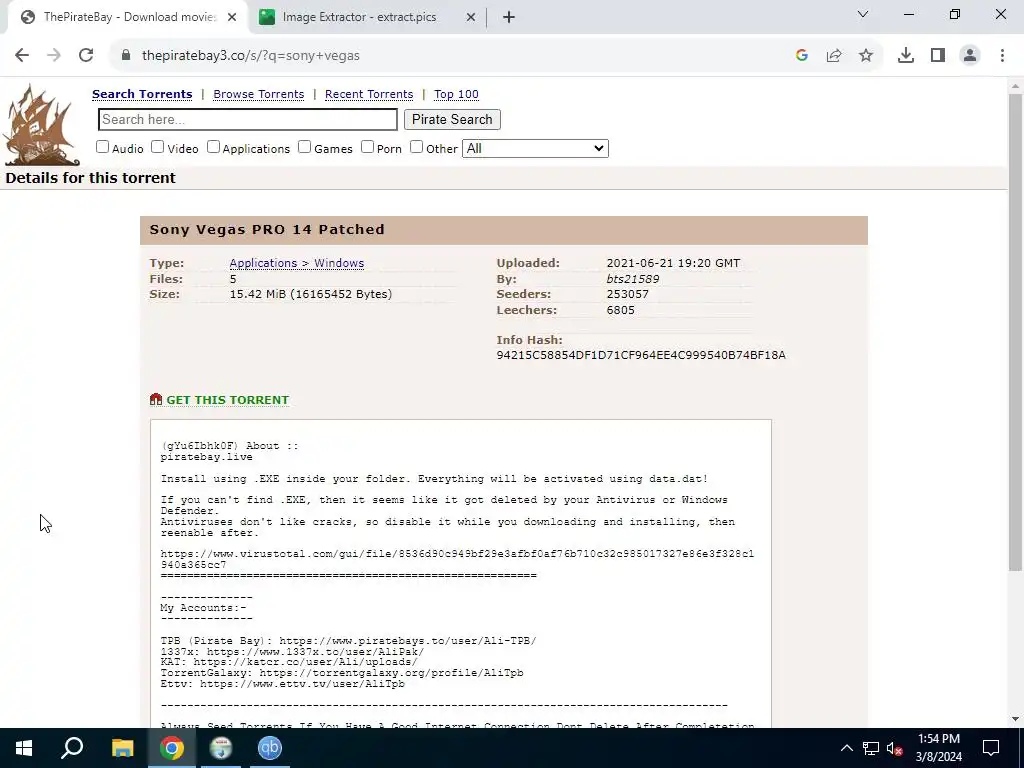Click the address bar URL
1024x768 pixels.
coord(251,56)
